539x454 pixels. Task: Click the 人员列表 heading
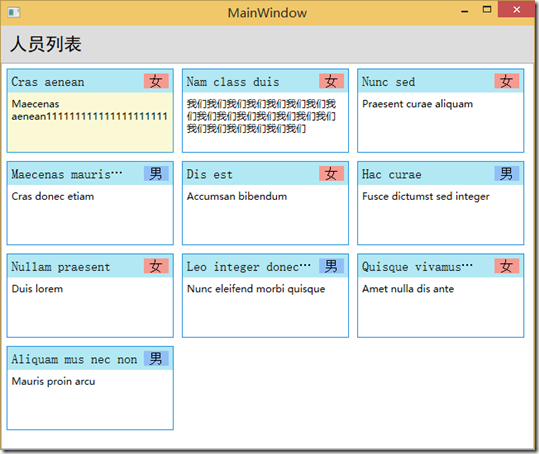46,44
